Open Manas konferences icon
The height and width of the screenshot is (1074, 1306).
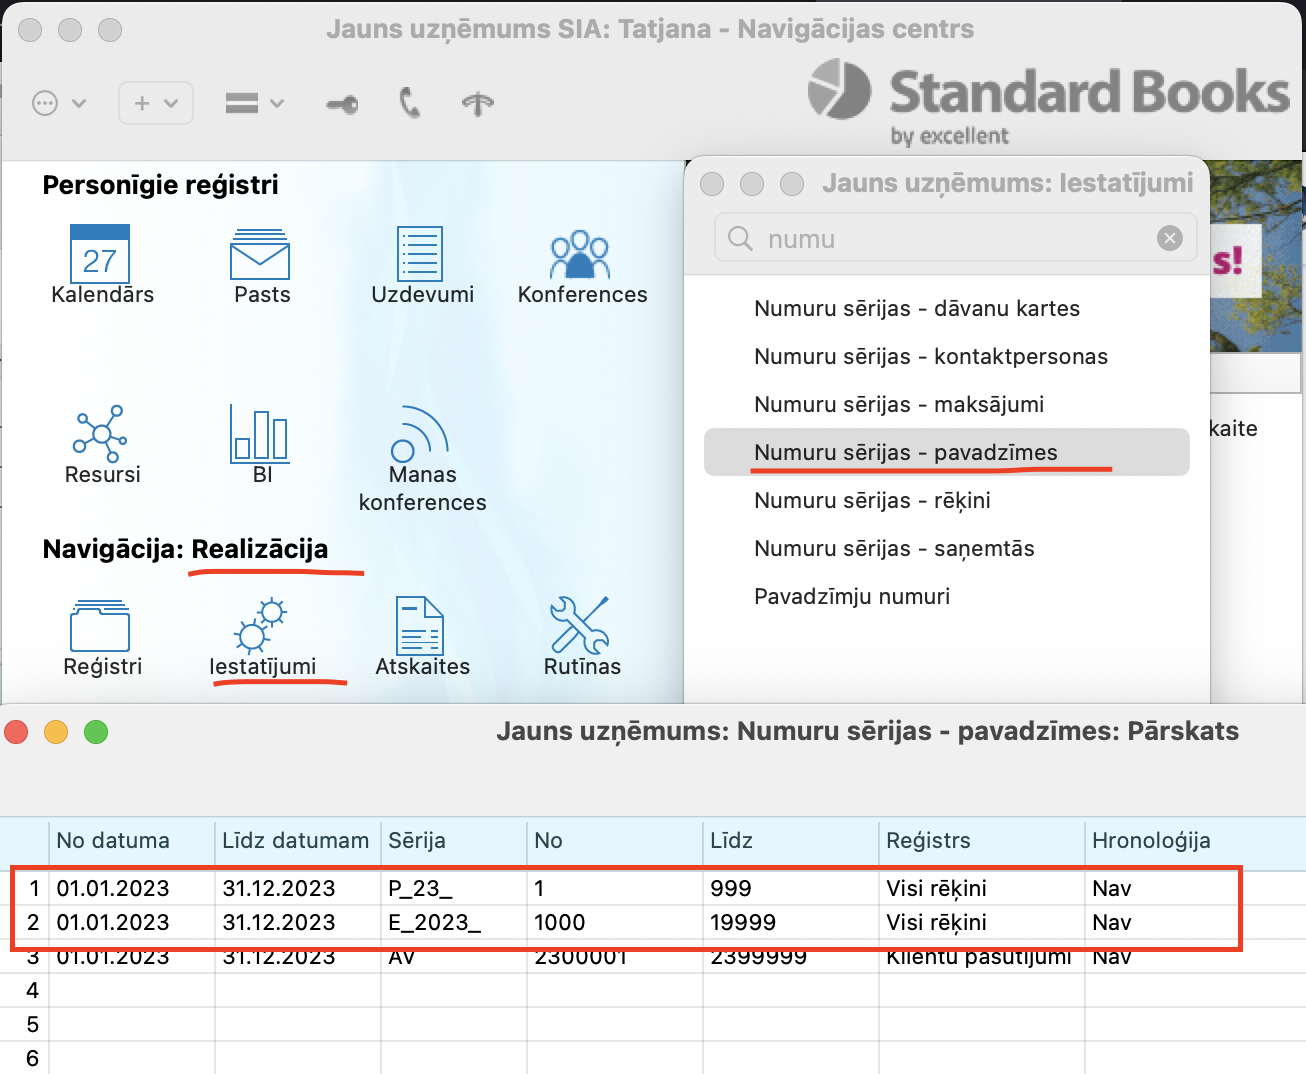420,435
